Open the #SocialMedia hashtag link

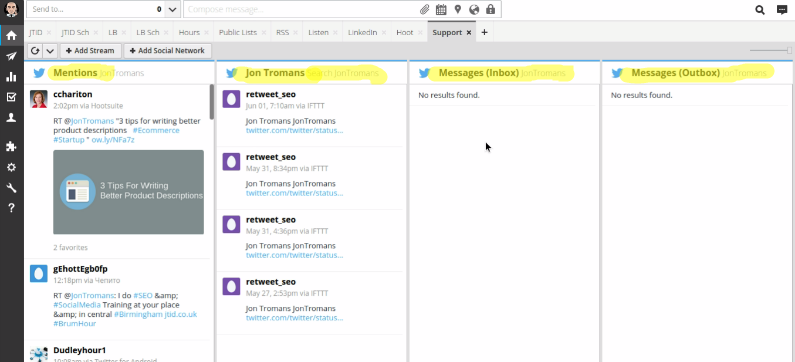click(77, 305)
